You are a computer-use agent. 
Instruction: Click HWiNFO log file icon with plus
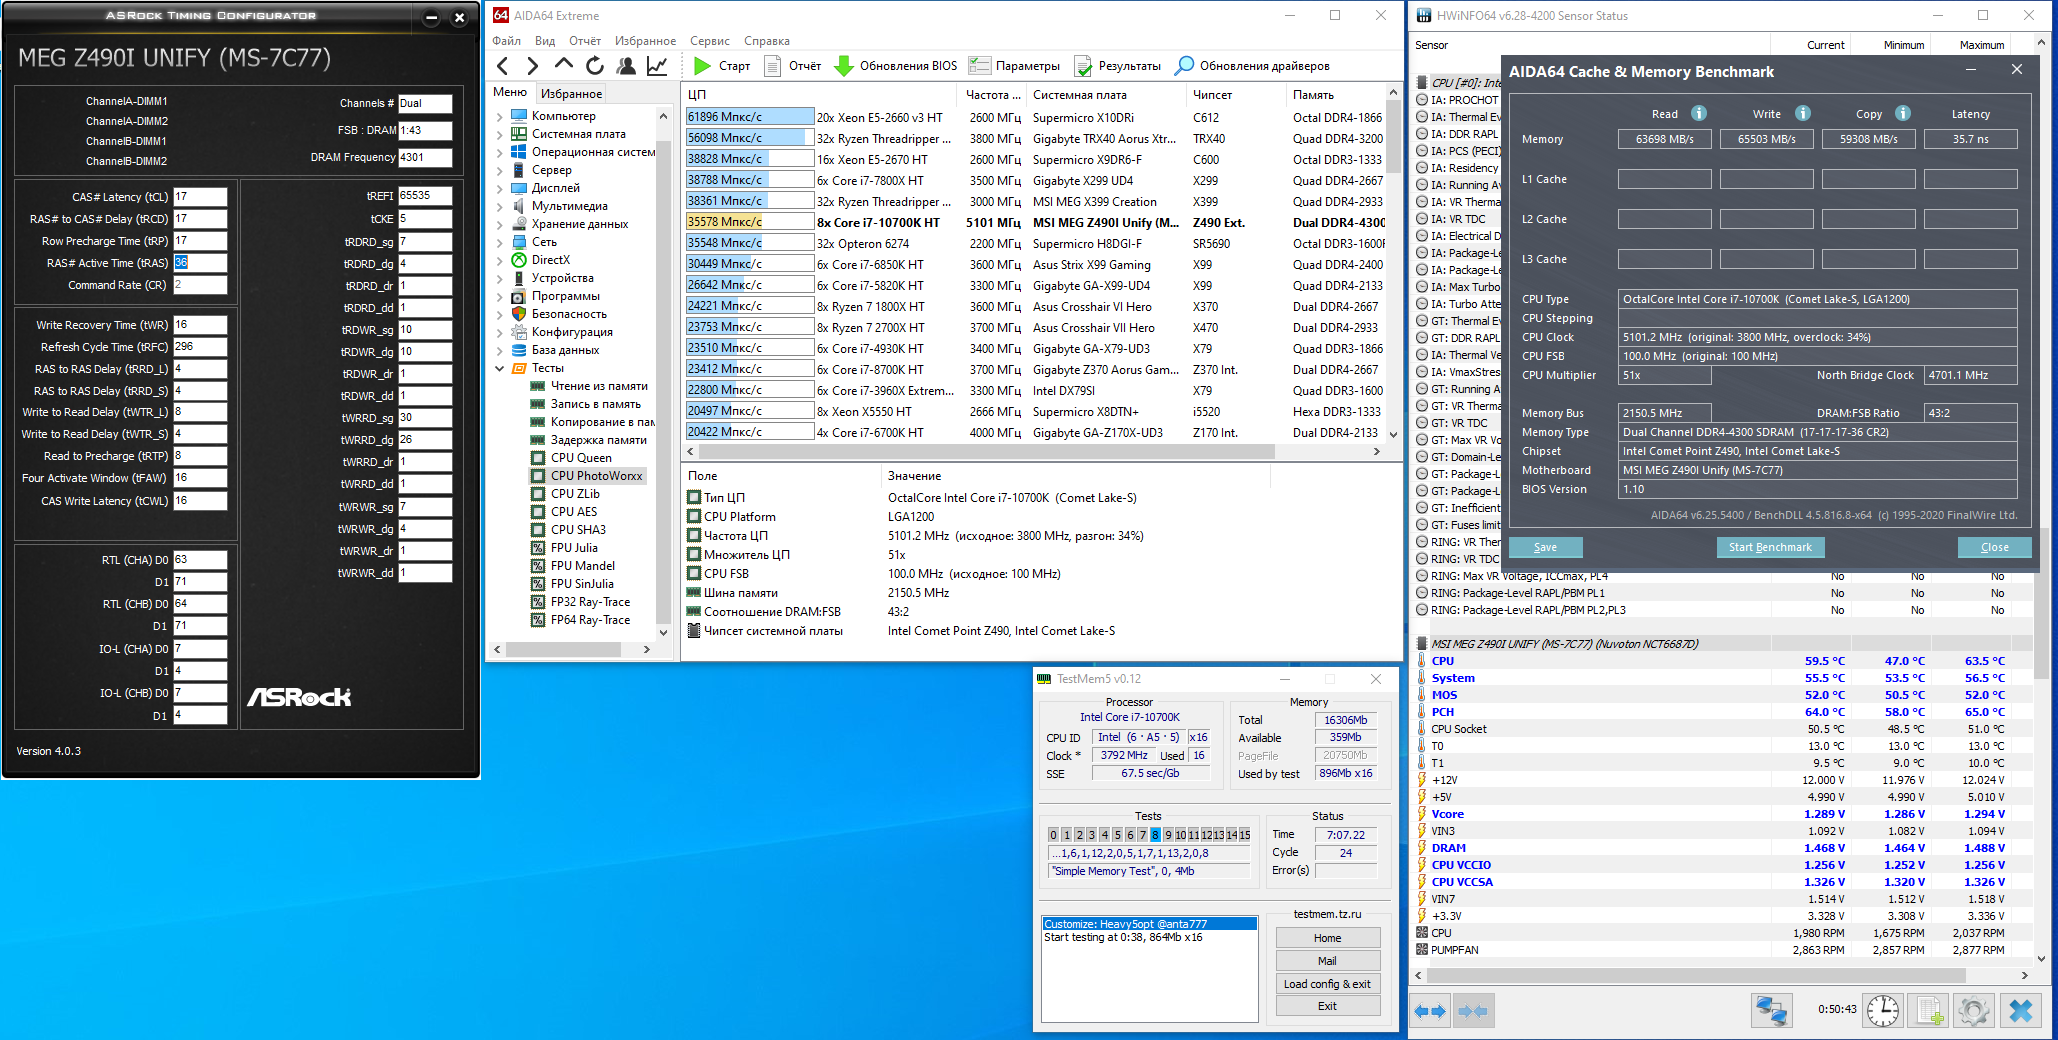(x=1929, y=1011)
